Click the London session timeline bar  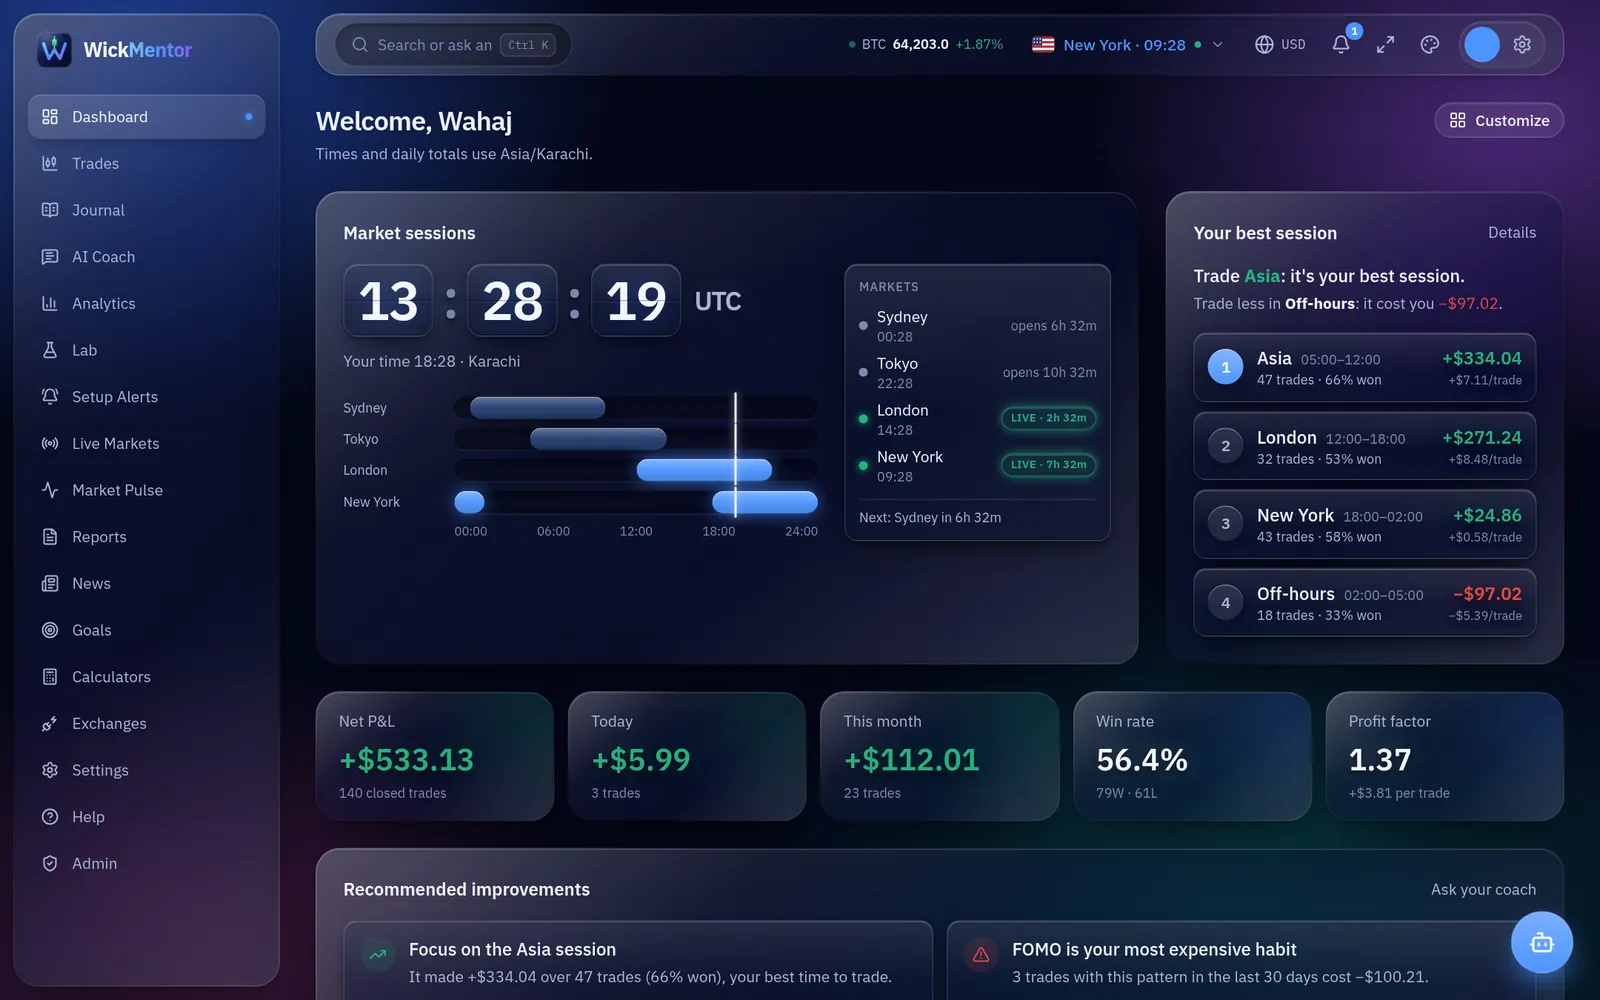click(704, 470)
